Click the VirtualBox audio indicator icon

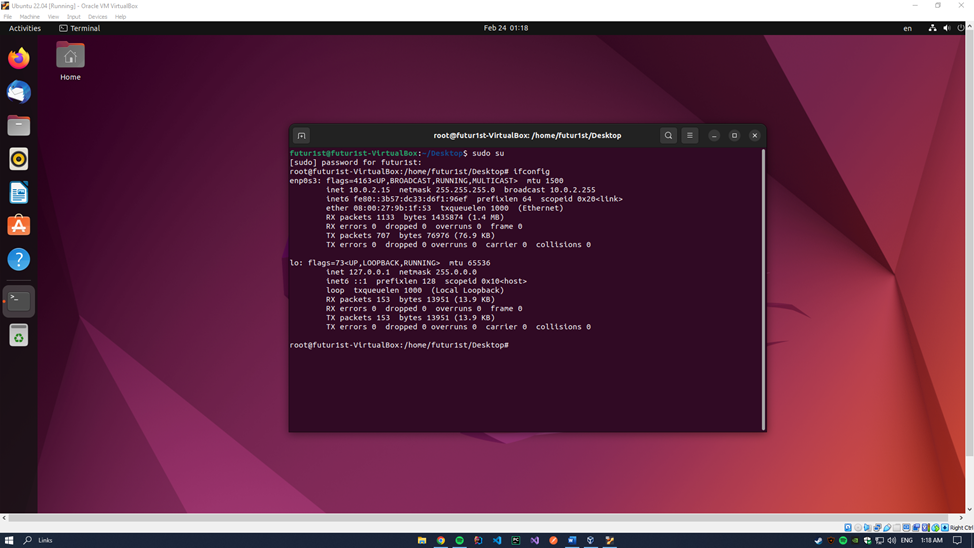867,527
